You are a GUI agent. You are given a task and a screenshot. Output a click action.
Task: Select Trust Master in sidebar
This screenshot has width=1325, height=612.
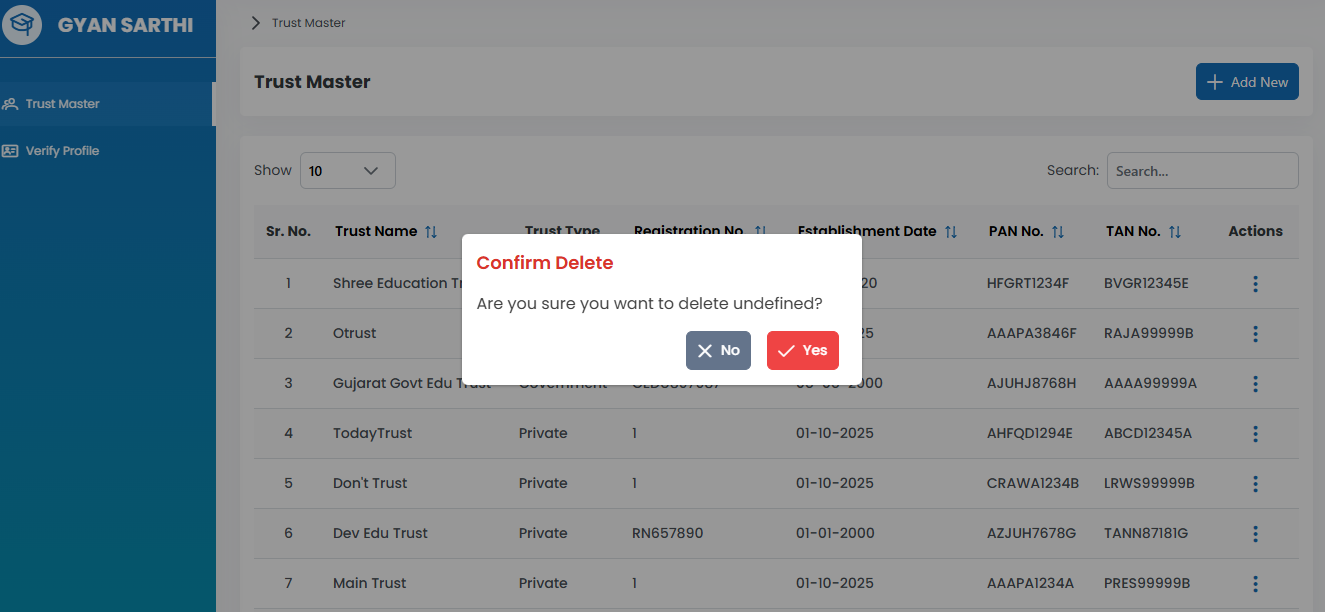coord(62,104)
